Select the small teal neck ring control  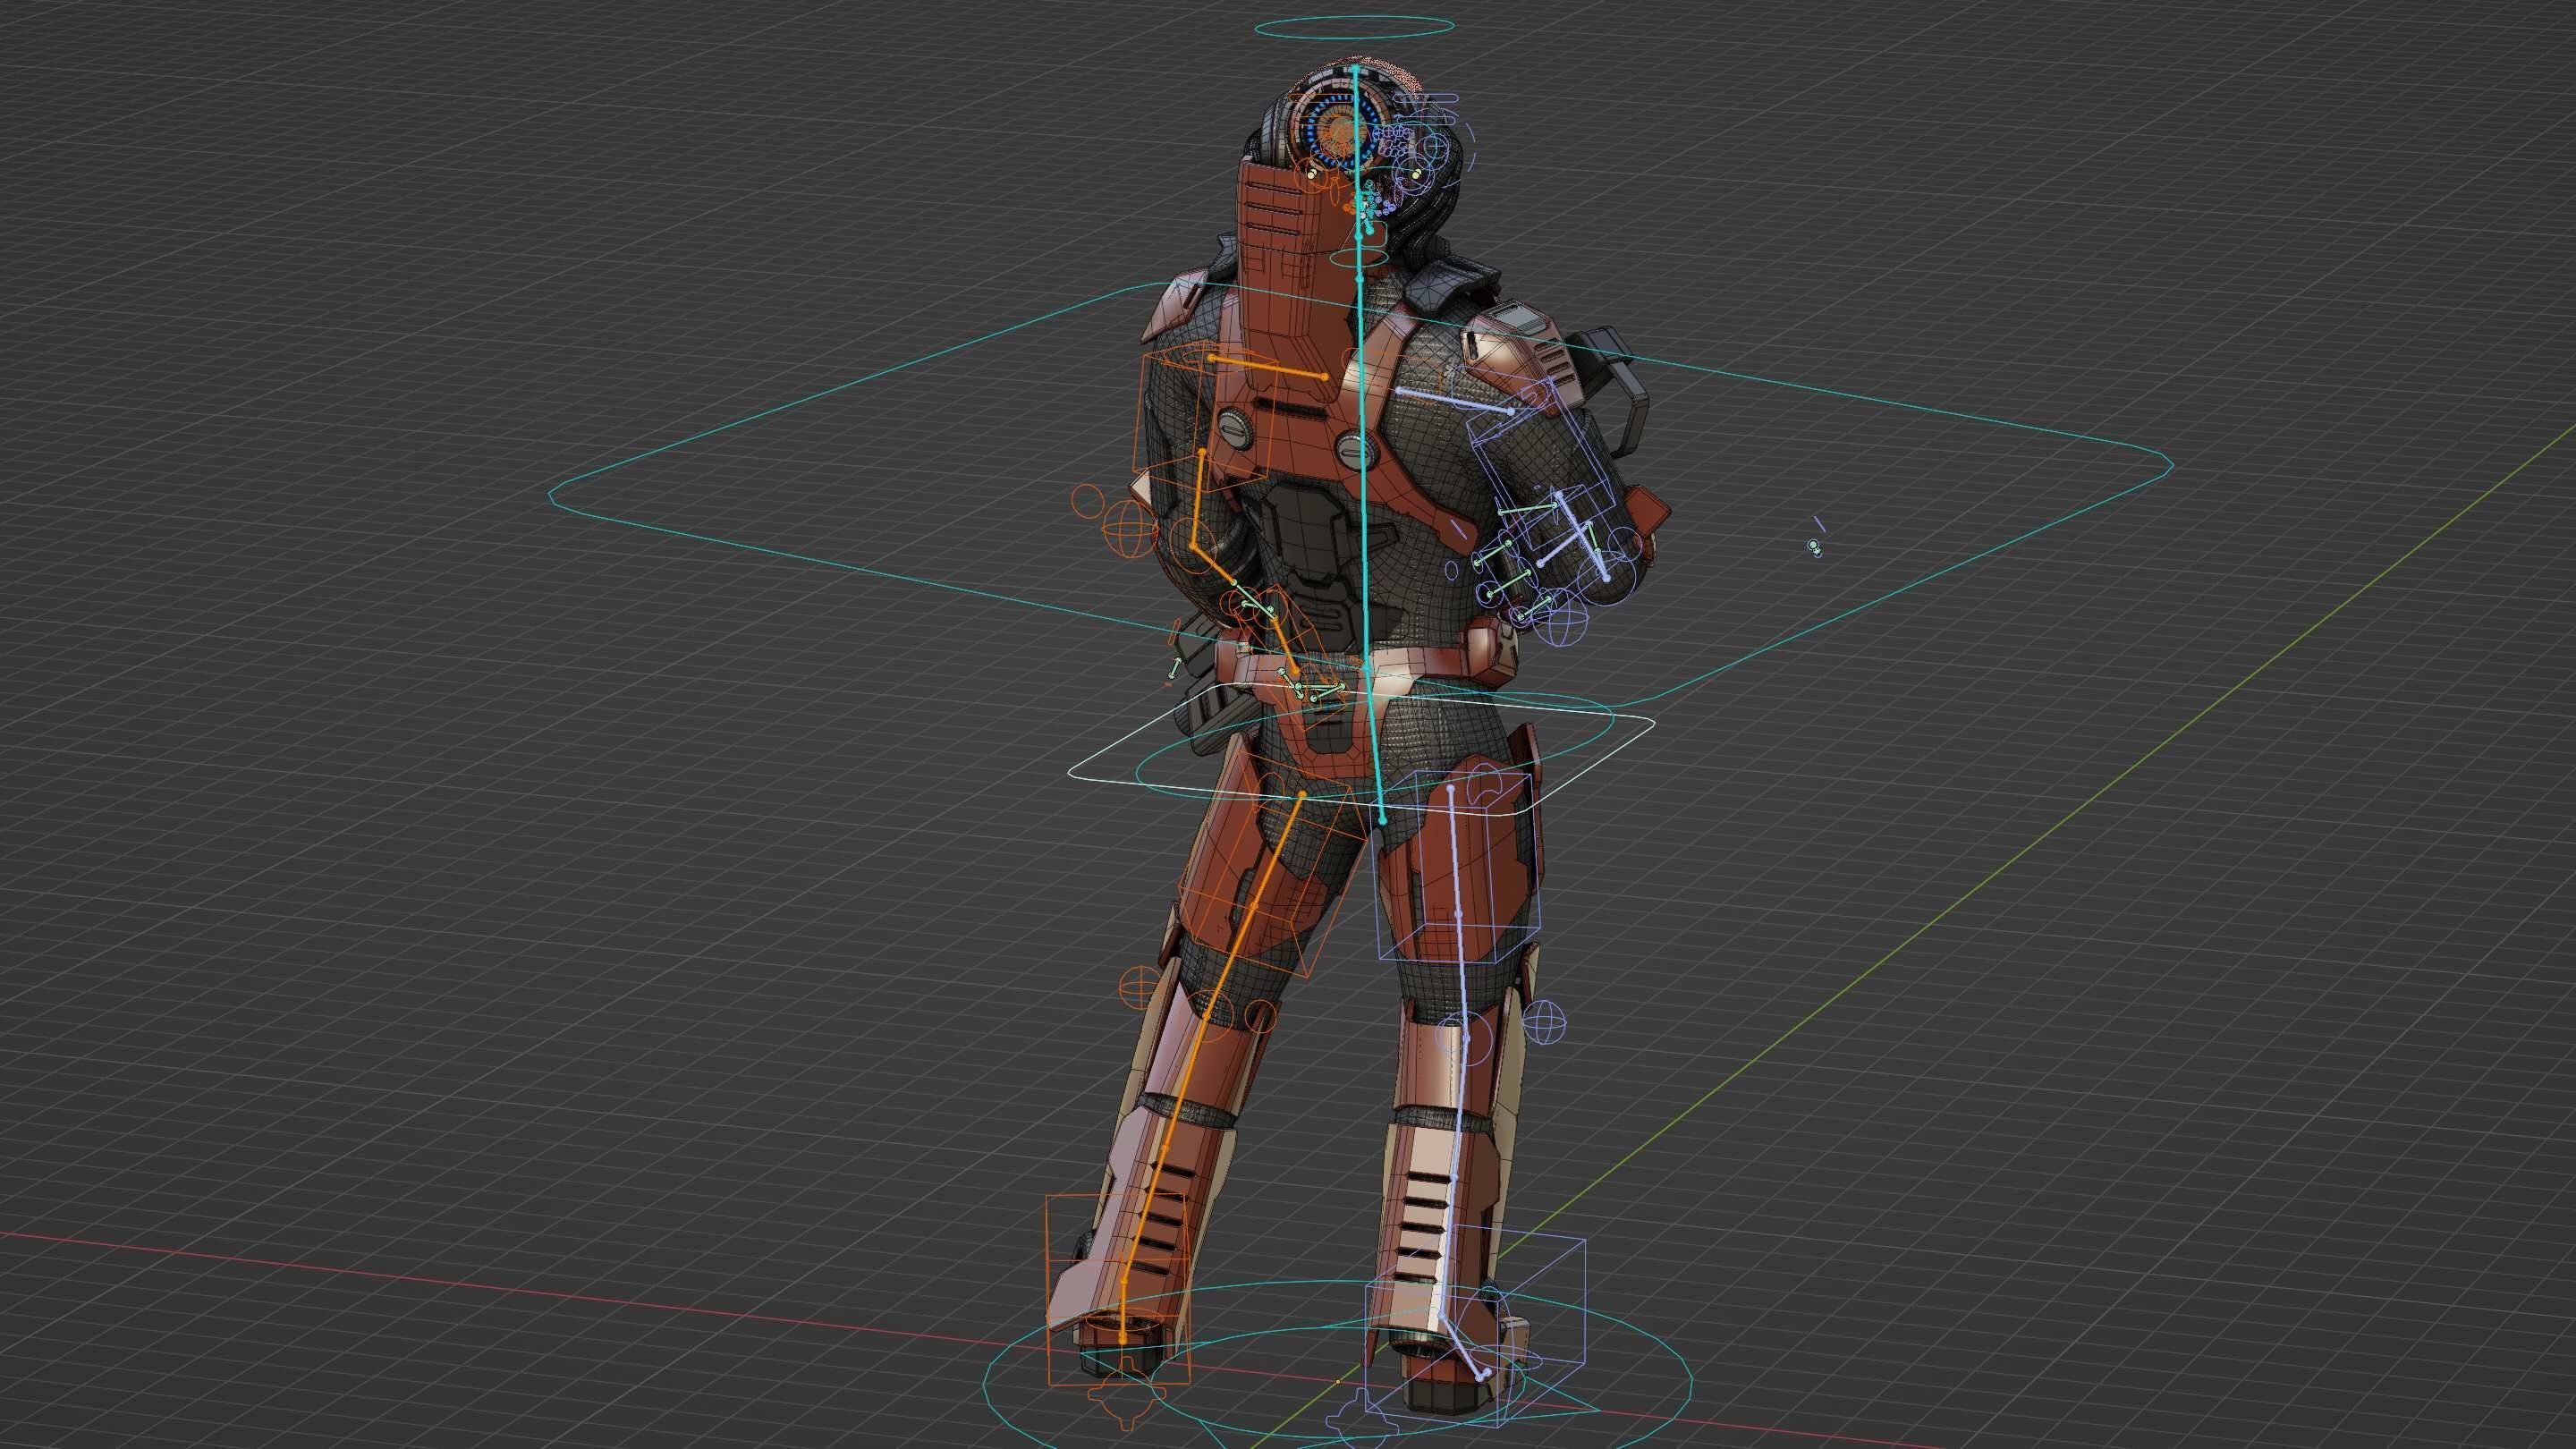[1360, 258]
